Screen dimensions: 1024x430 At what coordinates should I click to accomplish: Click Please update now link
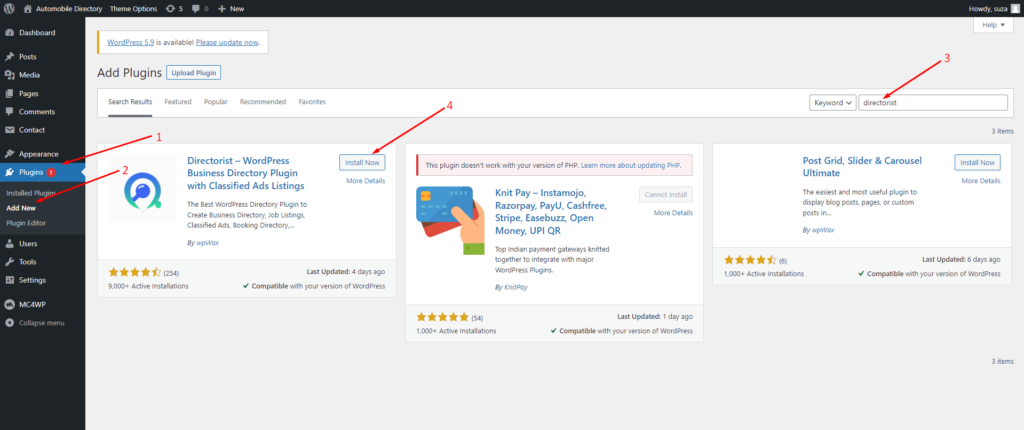(x=227, y=42)
